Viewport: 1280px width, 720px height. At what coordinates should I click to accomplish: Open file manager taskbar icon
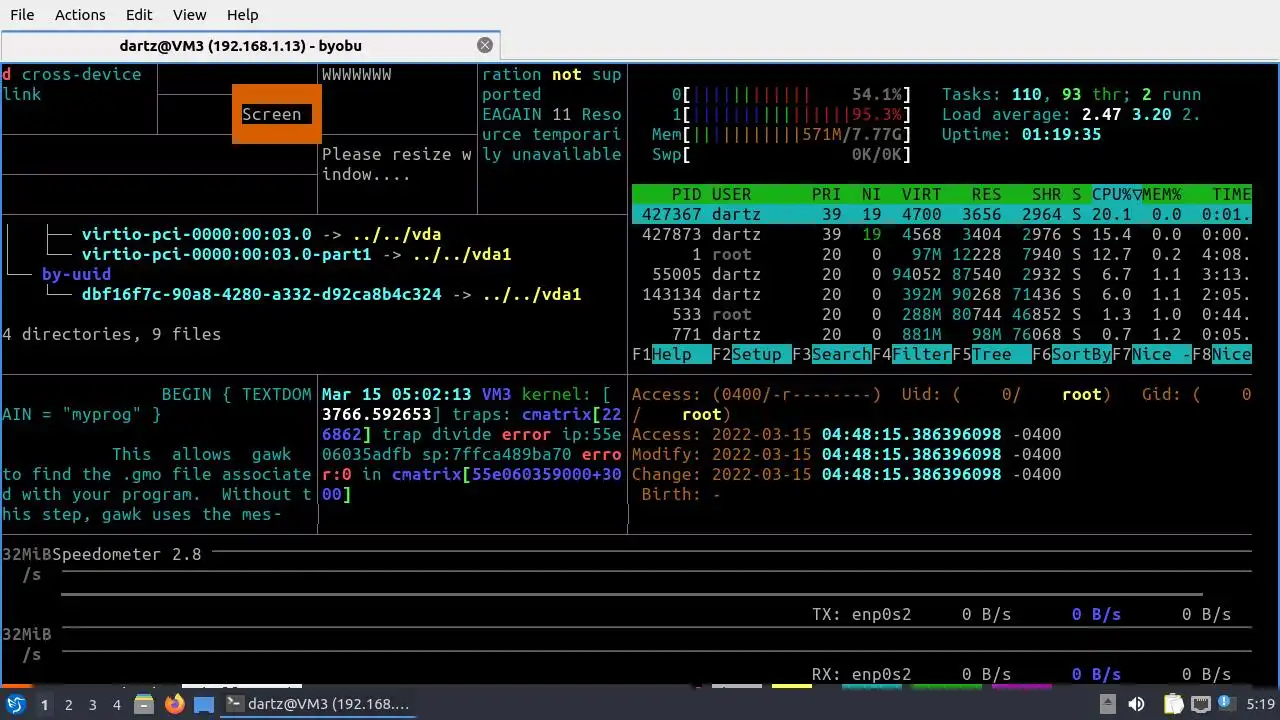pos(144,704)
